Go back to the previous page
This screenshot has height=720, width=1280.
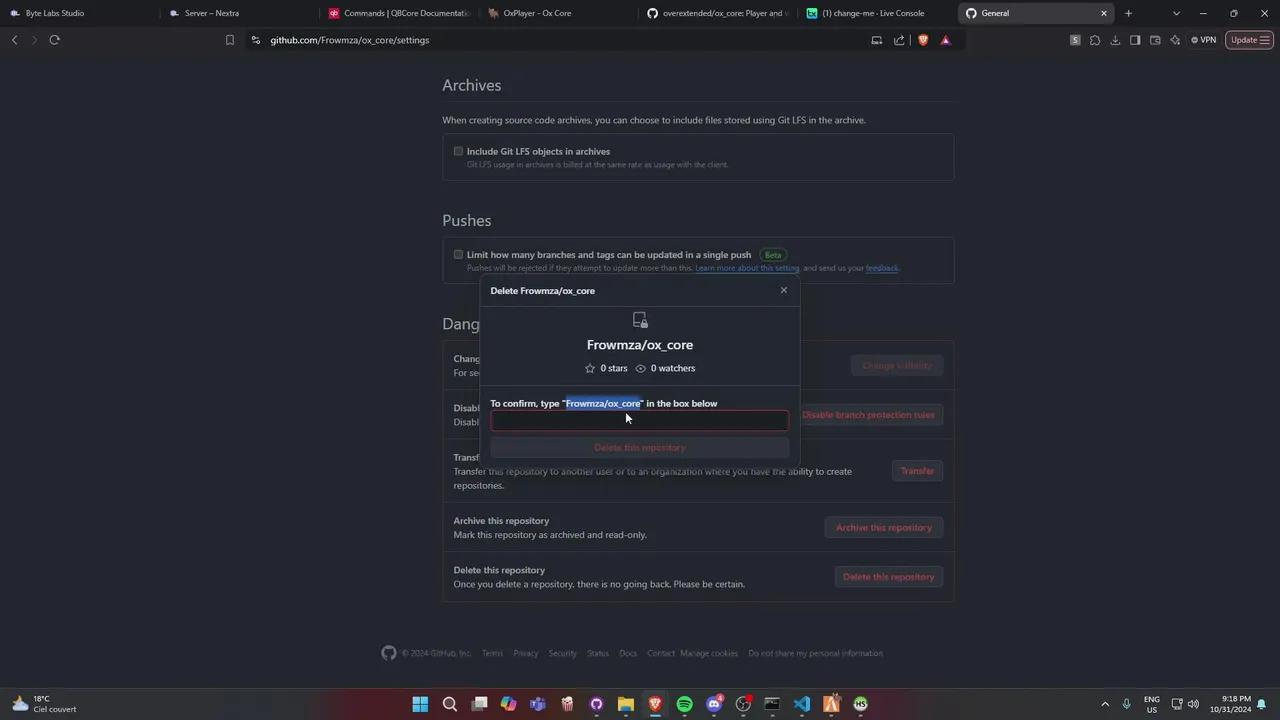14,40
